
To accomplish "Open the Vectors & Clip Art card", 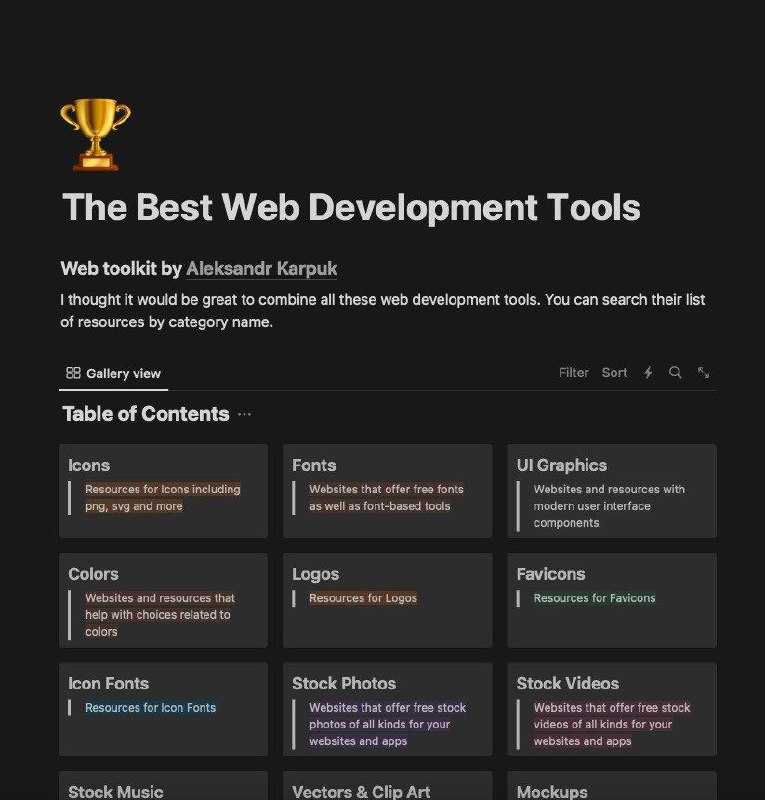I will (x=388, y=786).
